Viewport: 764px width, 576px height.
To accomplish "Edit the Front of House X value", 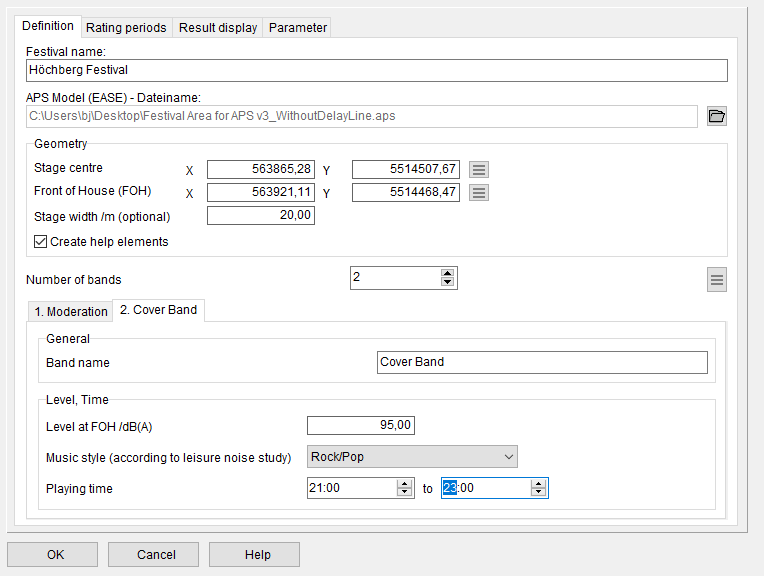I will pyautogui.click(x=261, y=192).
